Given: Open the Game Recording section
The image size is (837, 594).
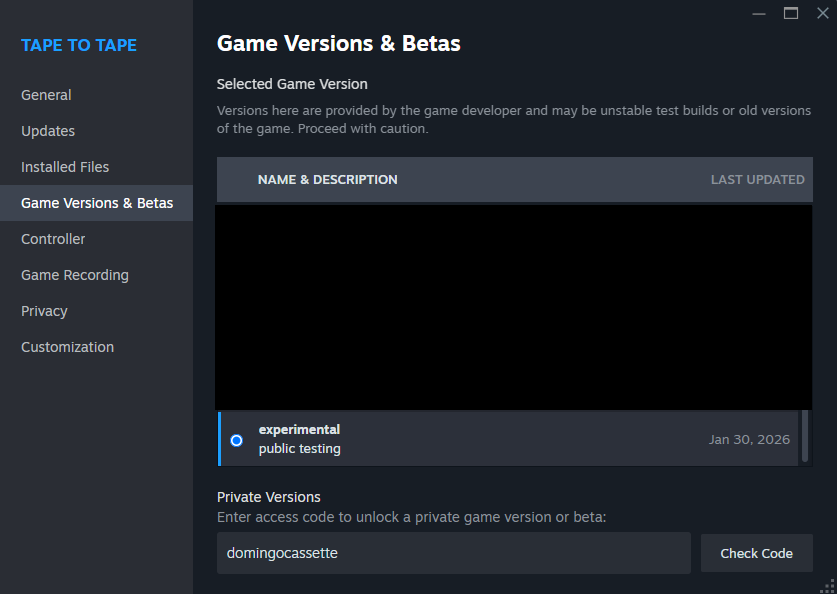Looking at the screenshot, I should (75, 275).
